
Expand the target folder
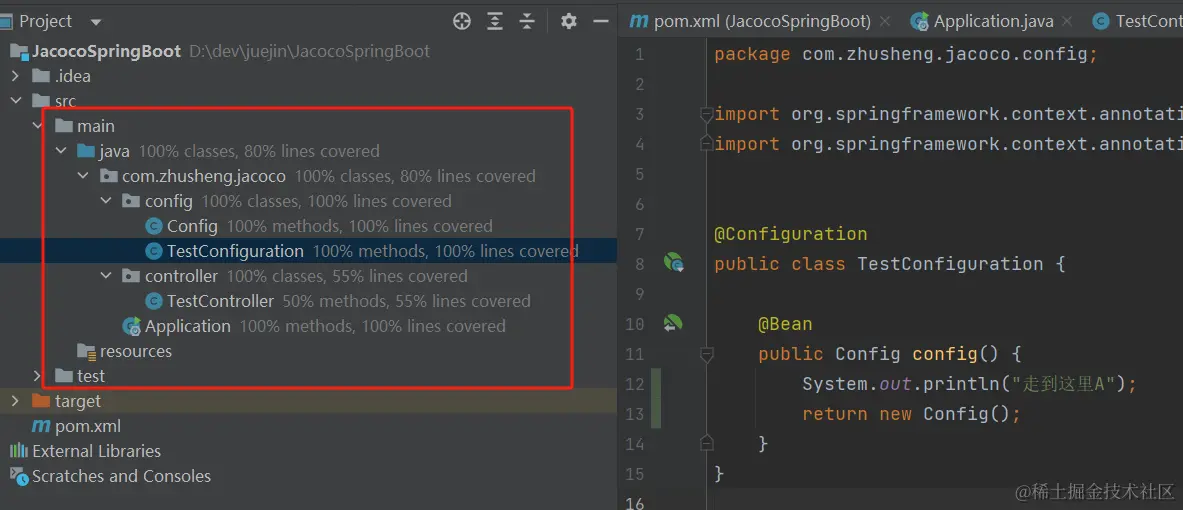[16, 401]
